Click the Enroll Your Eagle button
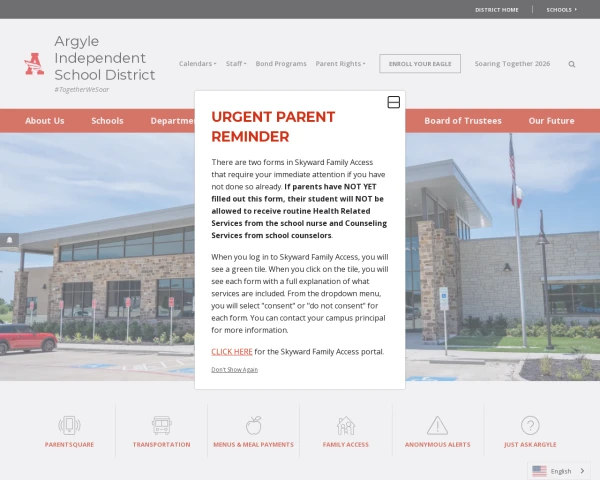 coord(420,64)
